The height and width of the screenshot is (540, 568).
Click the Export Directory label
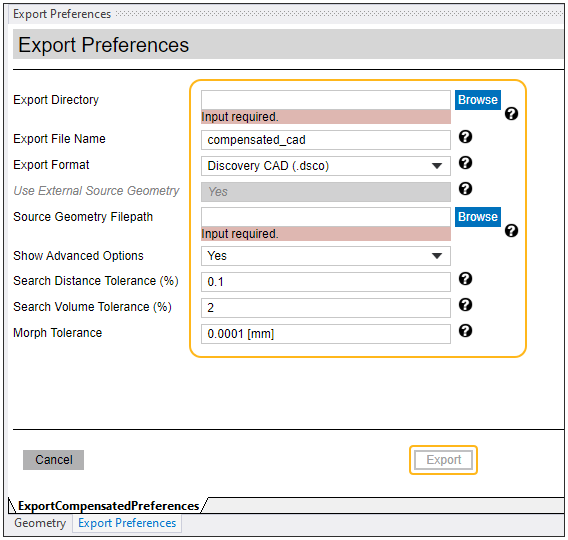click(56, 100)
